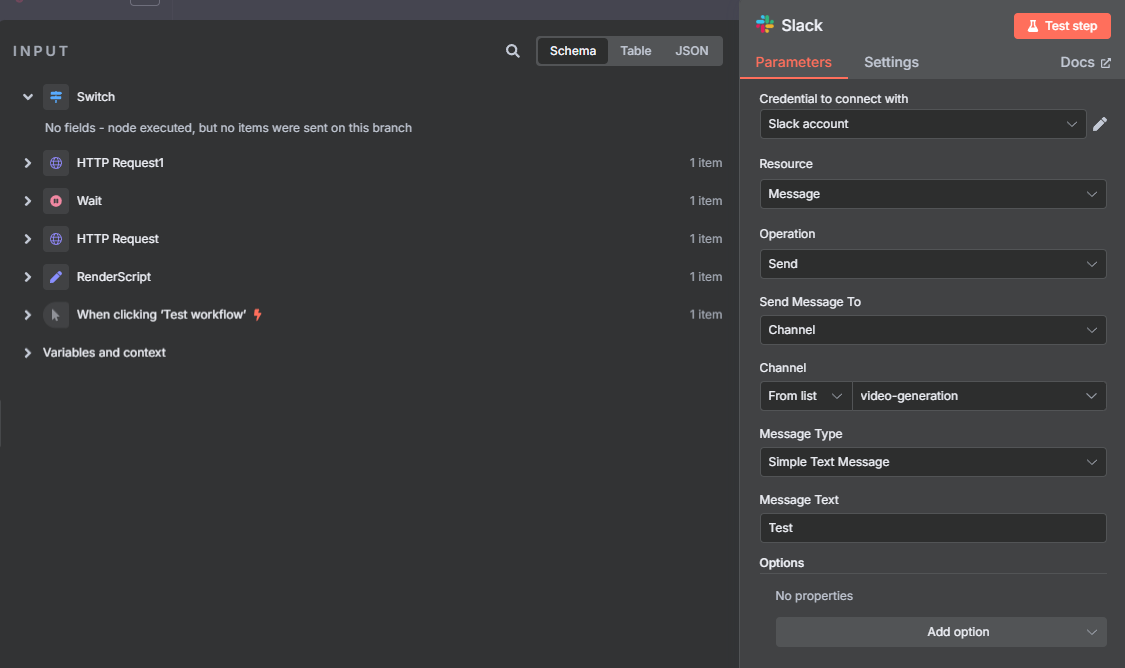Click the Switch node icon
The image size is (1125, 668).
click(x=56, y=97)
